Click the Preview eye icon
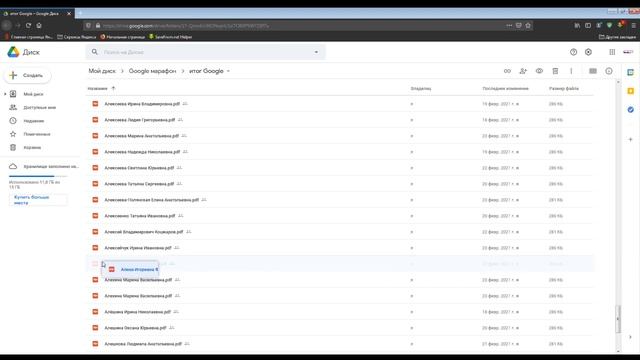The height and width of the screenshot is (360, 640). pos(539,71)
